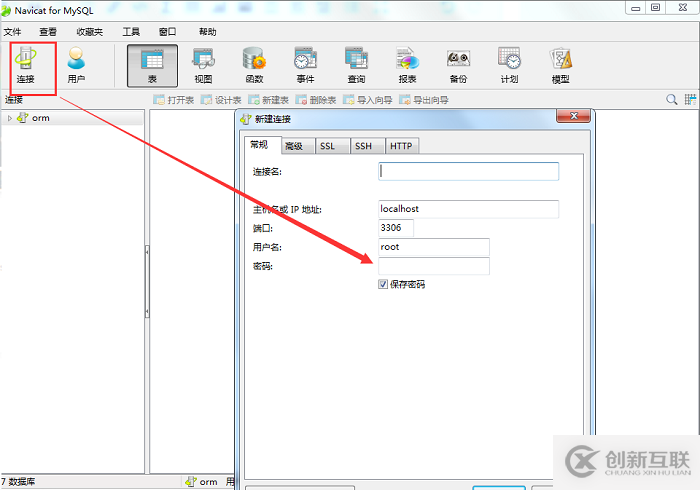Switch to the SSH tab
Screen dimensions: 700x490
(x=367, y=146)
